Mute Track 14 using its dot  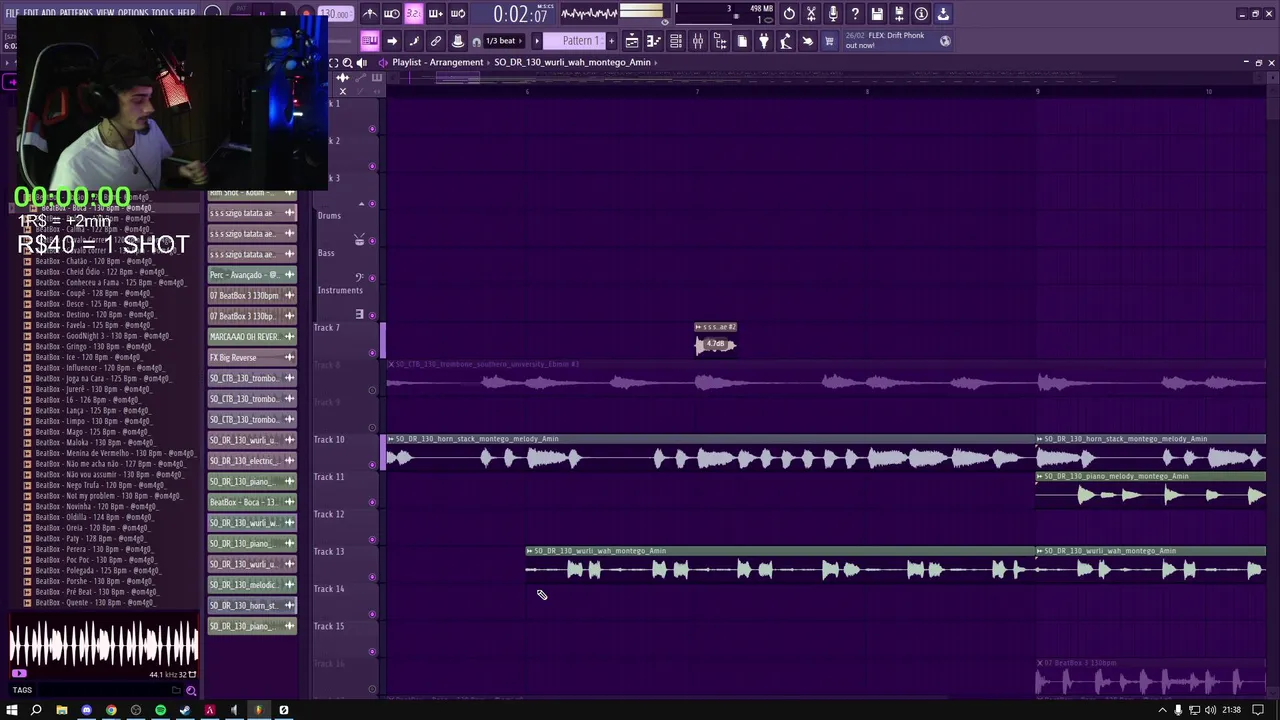point(373,614)
